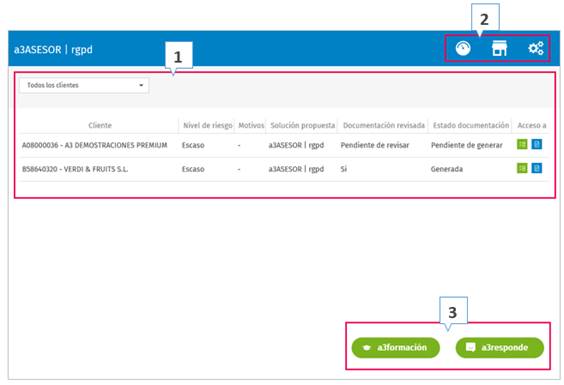Sort by Nivel de riesgo column header
564x385 pixels.
(x=208, y=125)
